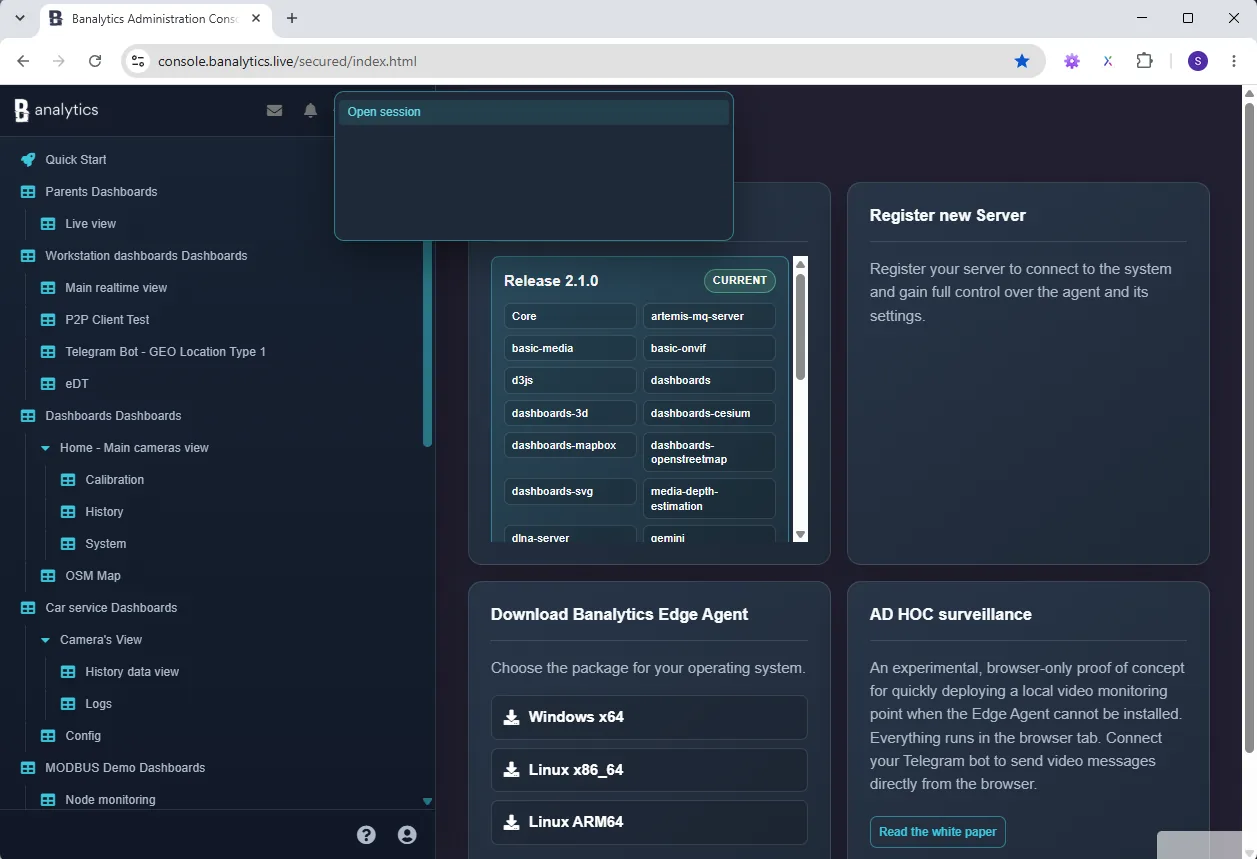1257x859 pixels.
Task: Click the release list scrollbar down arrow
Action: [x=800, y=535]
